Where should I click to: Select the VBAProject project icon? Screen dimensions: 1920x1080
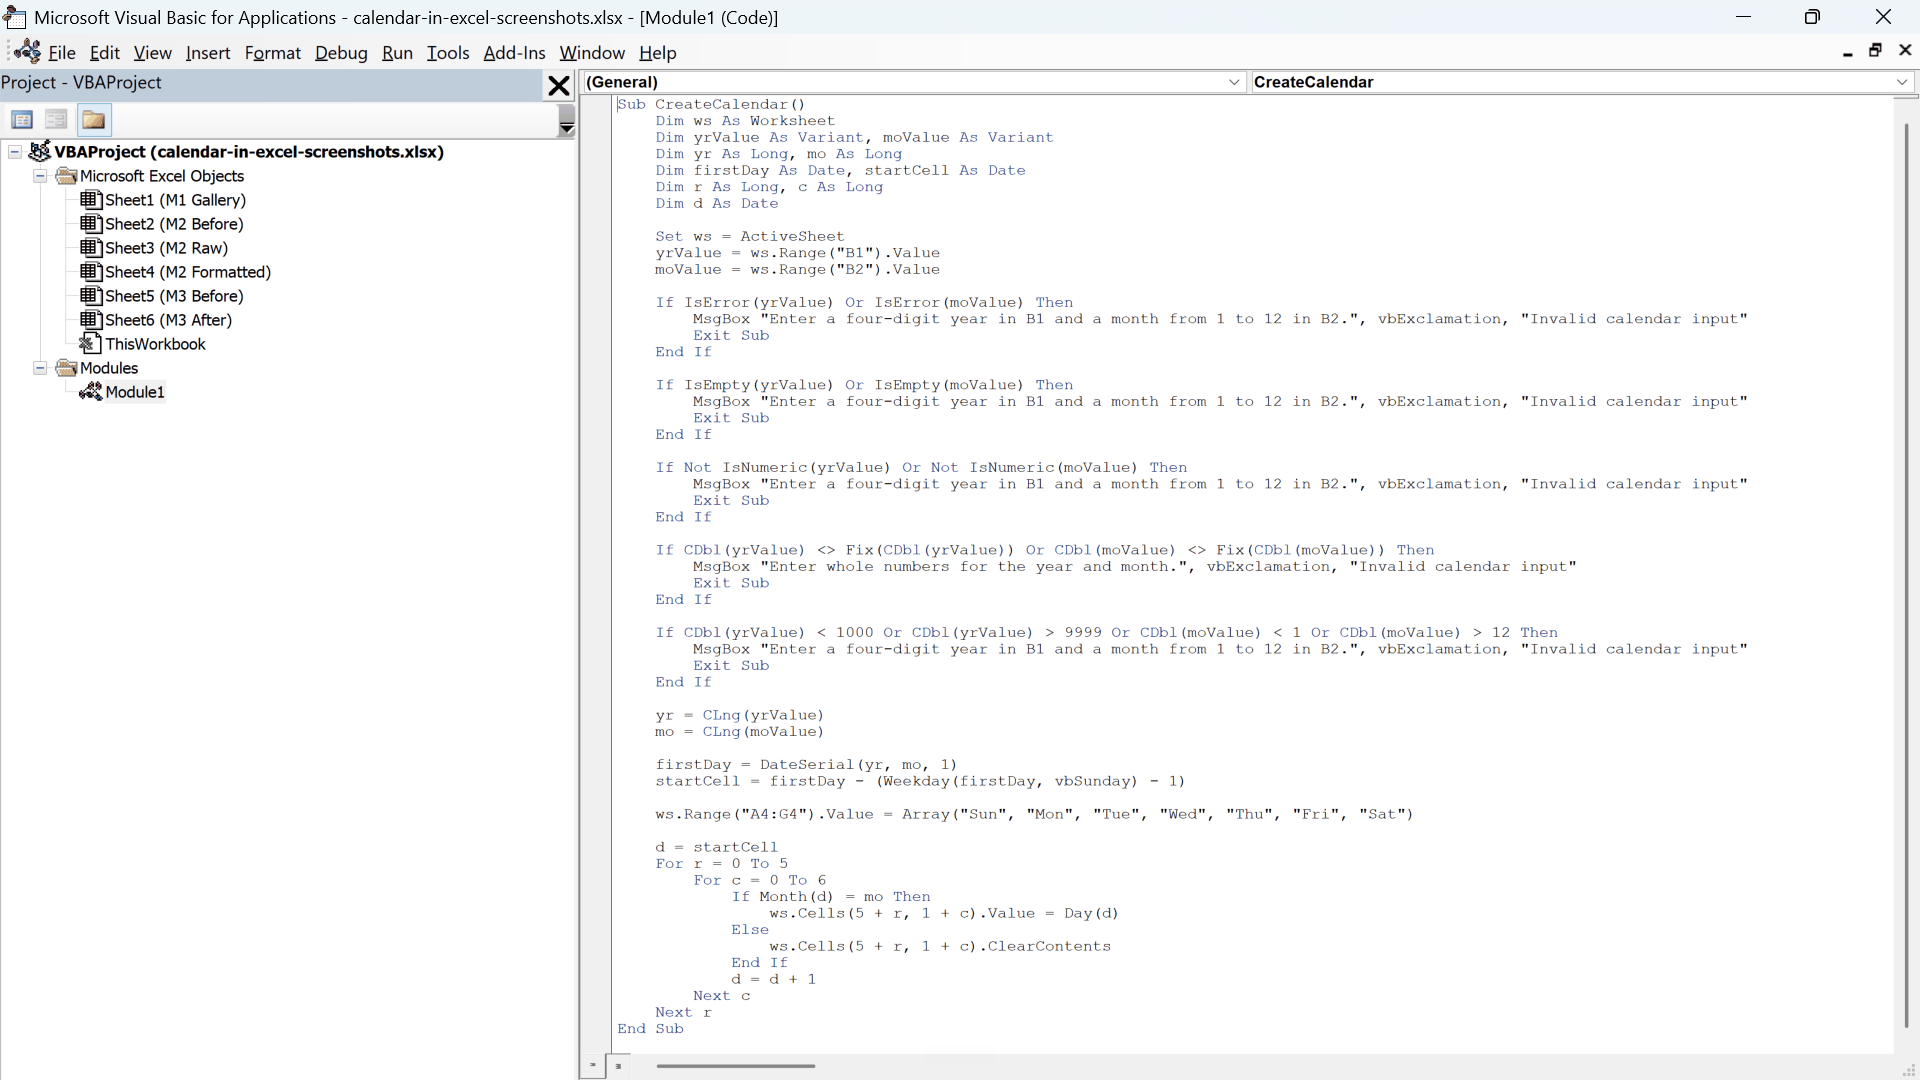40,151
